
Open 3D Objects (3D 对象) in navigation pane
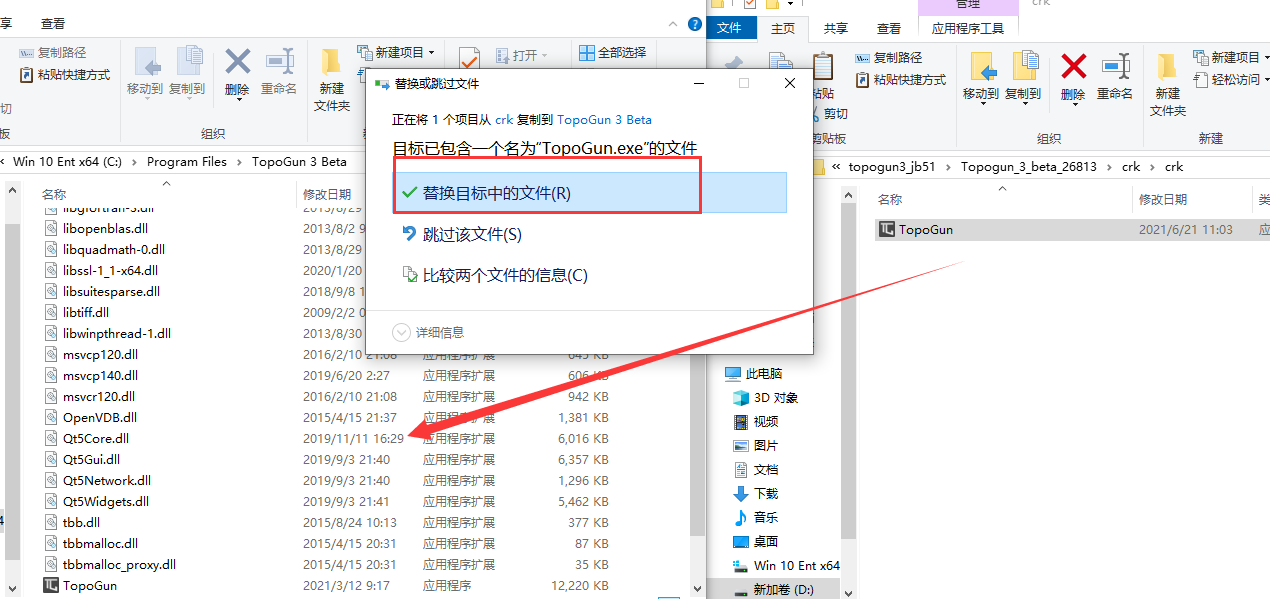[x=765, y=397]
